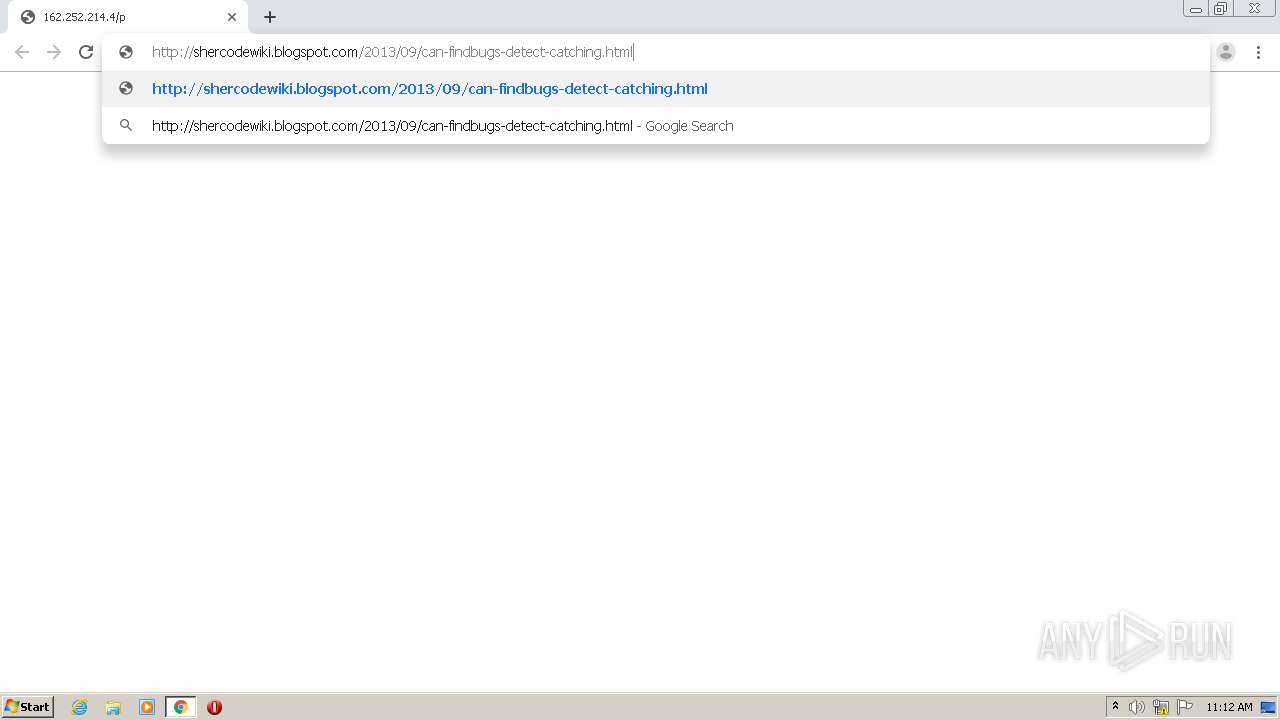Image resolution: width=1280 pixels, height=720 pixels.
Task: Choose the Google Search suggestion for the URL
Action: click(656, 126)
